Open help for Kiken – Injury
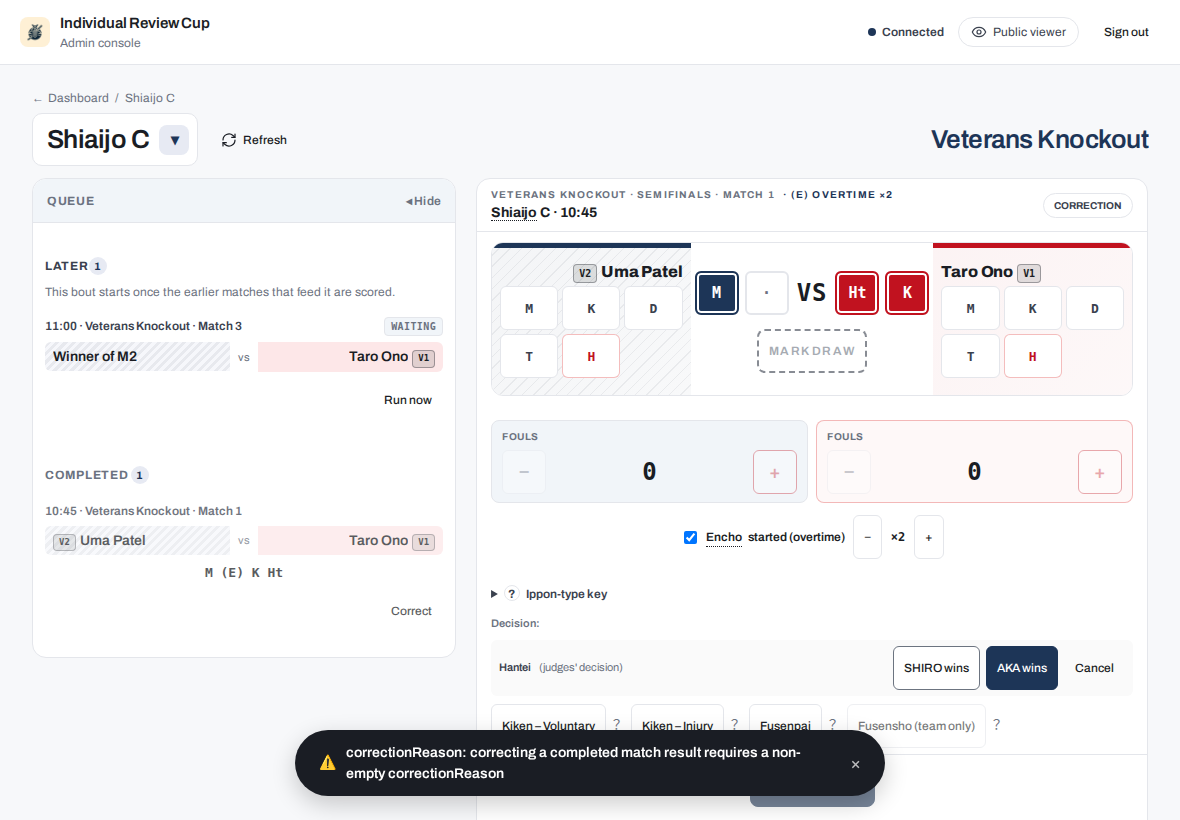 tap(734, 724)
